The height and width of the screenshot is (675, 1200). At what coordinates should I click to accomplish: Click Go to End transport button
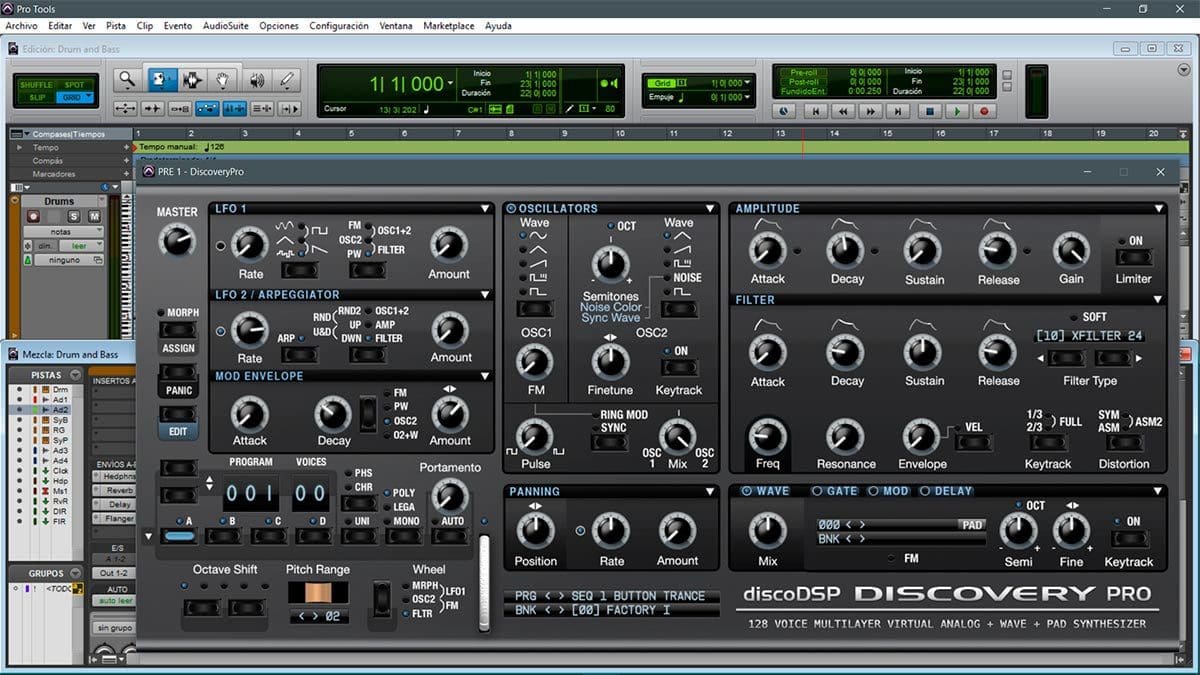click(899, 112)
